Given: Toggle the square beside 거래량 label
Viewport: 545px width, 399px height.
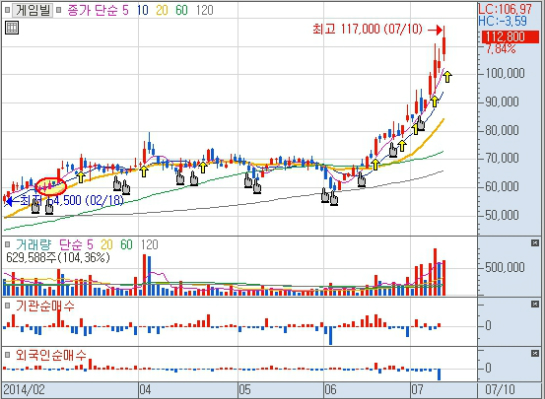Looking at the screenshot, I should tap(7, 244).
